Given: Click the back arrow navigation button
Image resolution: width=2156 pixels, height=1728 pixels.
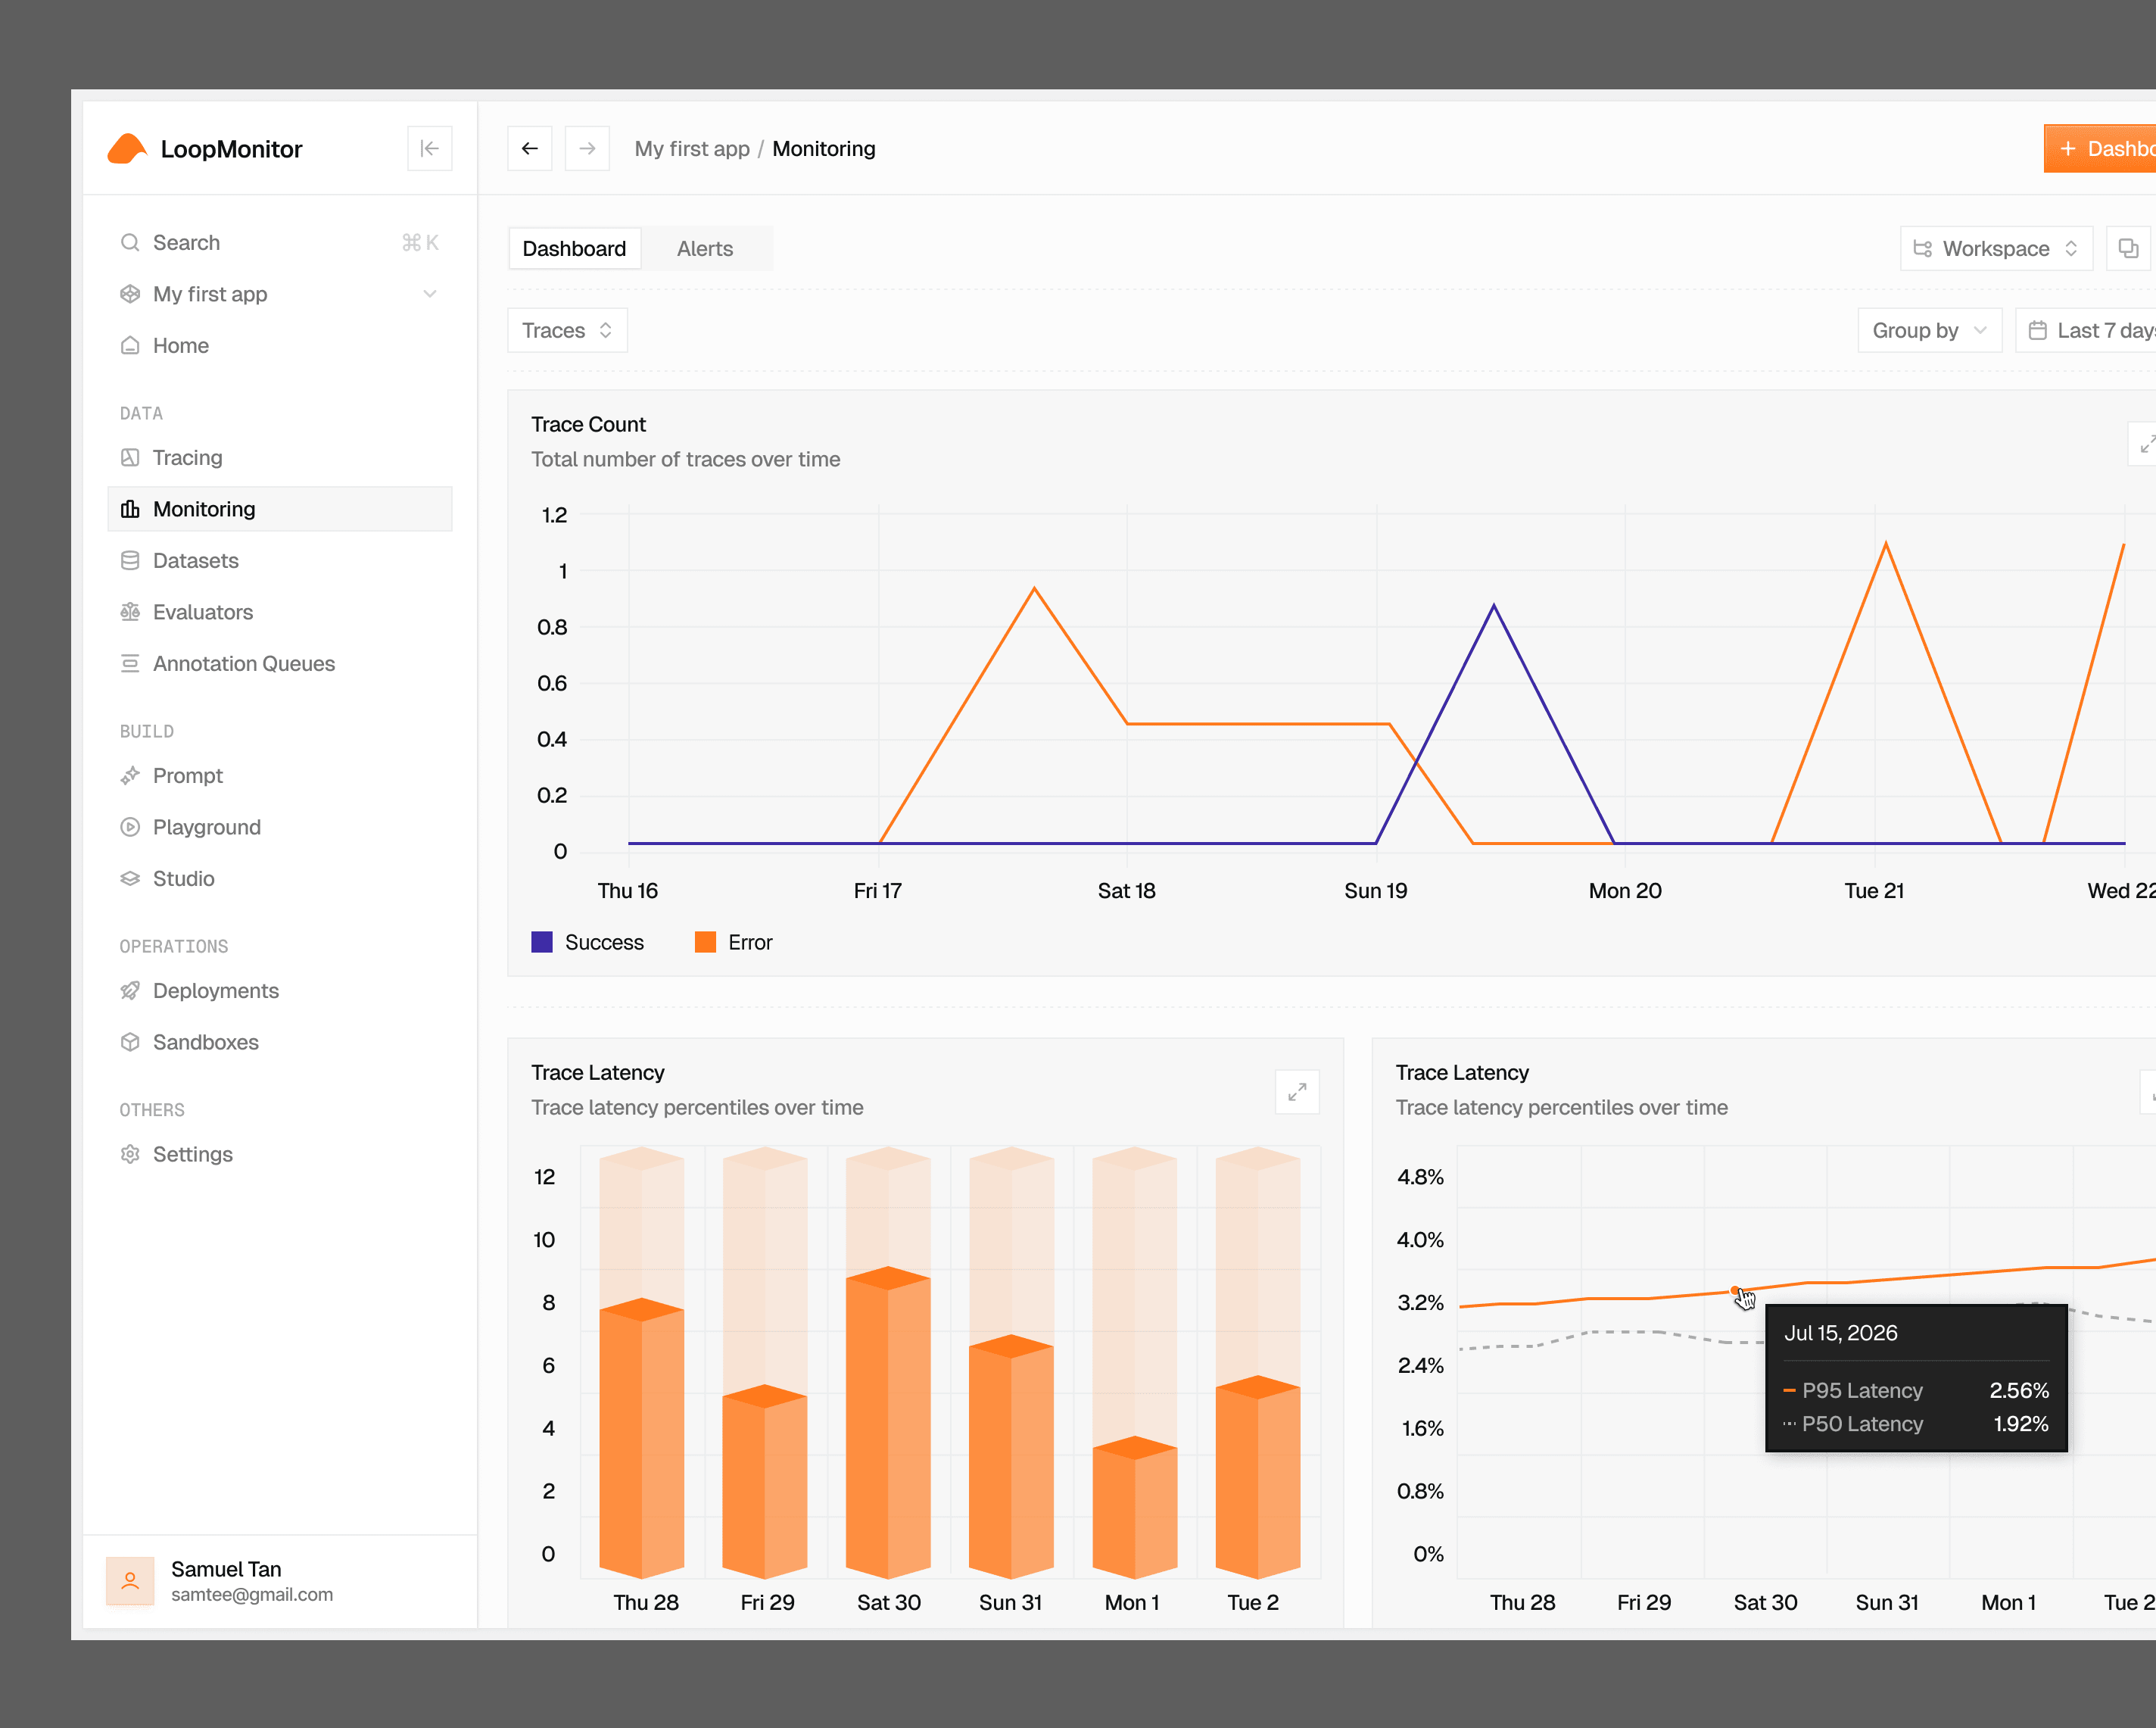Looking at the screenshot, I should coord(530,148).
